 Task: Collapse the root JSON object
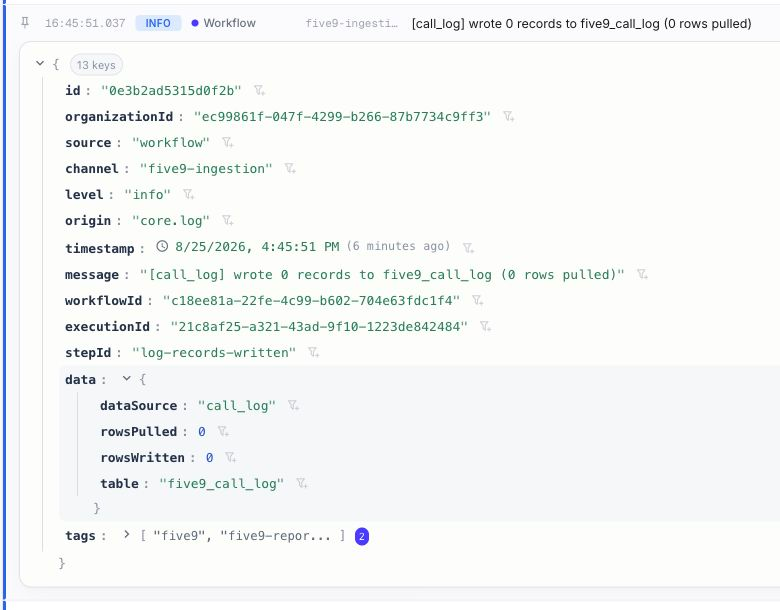point(40,64)
